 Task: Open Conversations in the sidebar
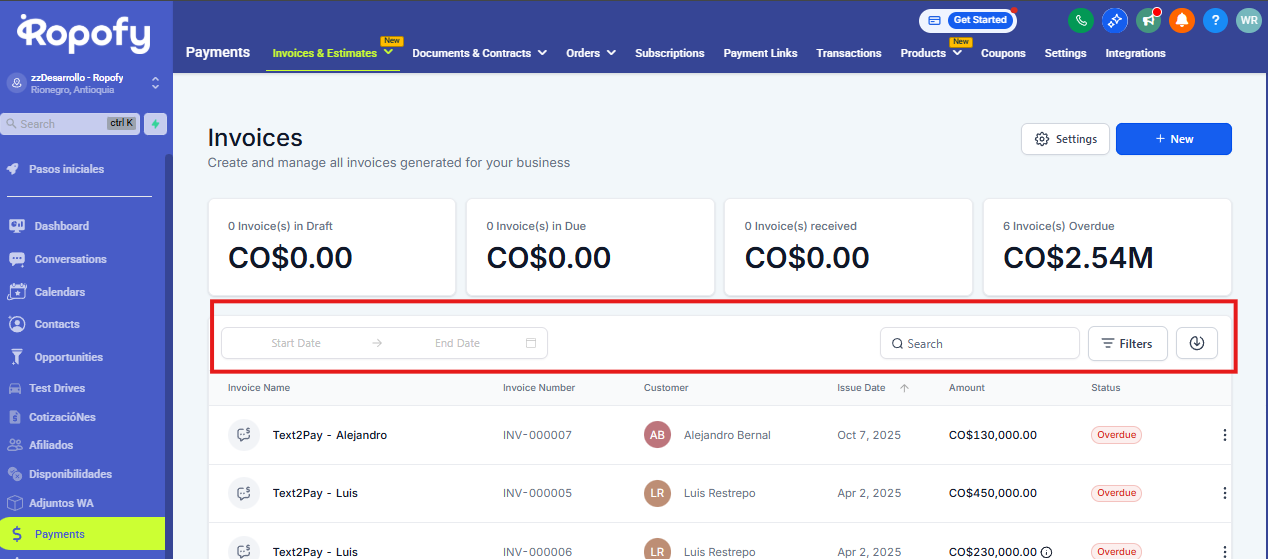click(70, 259)
